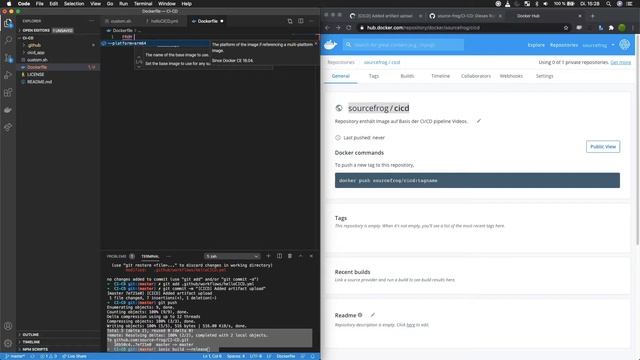Open the fingerprint profile avatar on Docker Hub
The width and height of the screenshot is (640, 360).
point(624,44)
